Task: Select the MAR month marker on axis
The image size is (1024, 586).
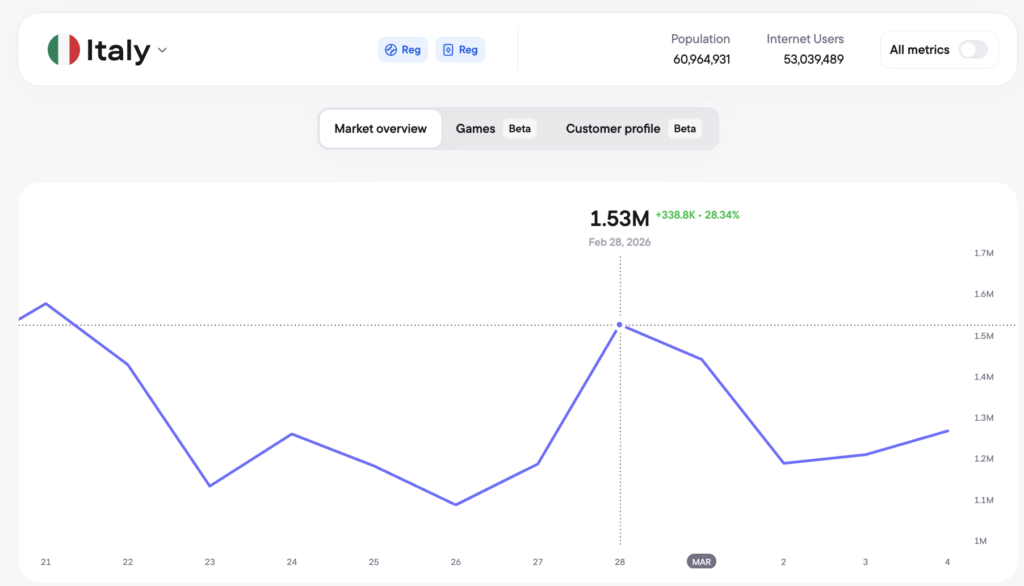Action: [701, 562]
